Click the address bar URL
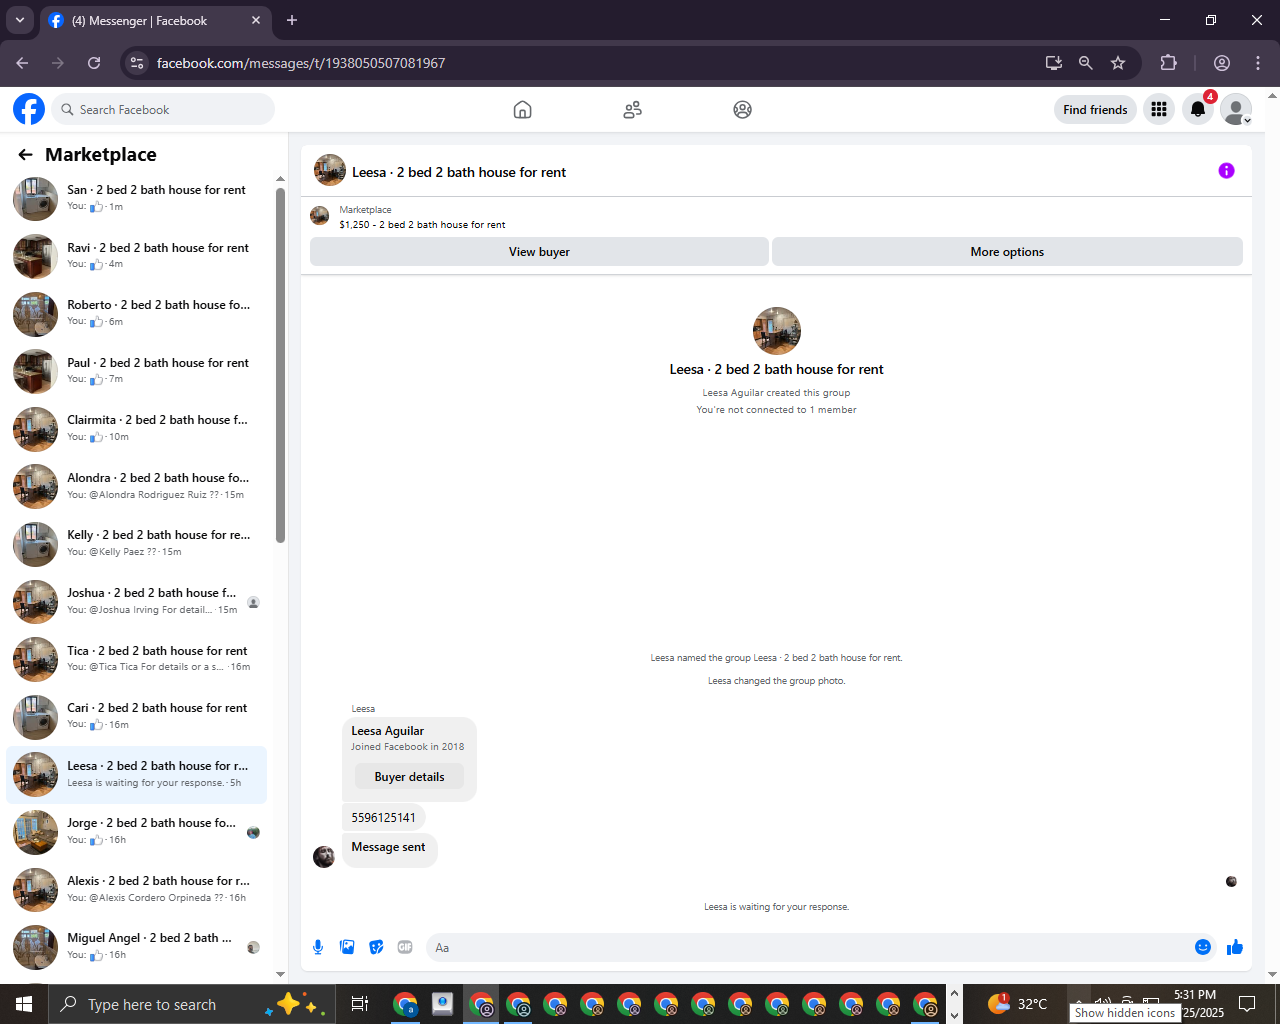1280x1024 pixels. [301, 63]
